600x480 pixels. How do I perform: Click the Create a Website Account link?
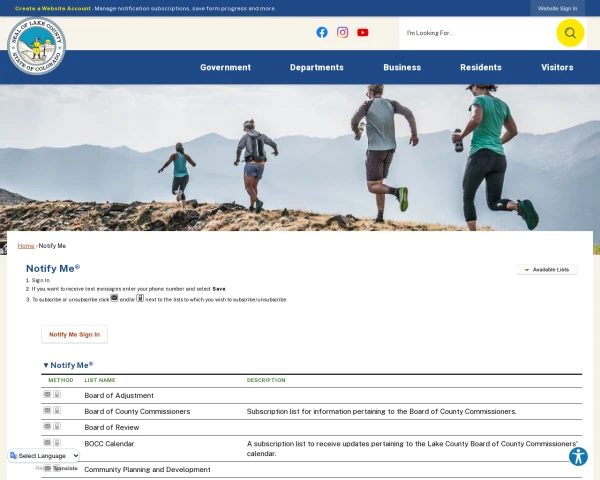pyautogui.click(x=52, y=8)
